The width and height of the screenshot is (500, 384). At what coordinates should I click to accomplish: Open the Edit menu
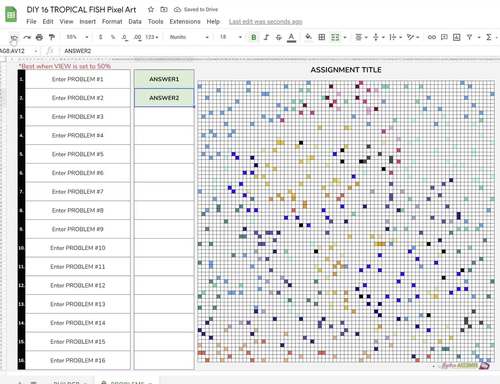48,22
